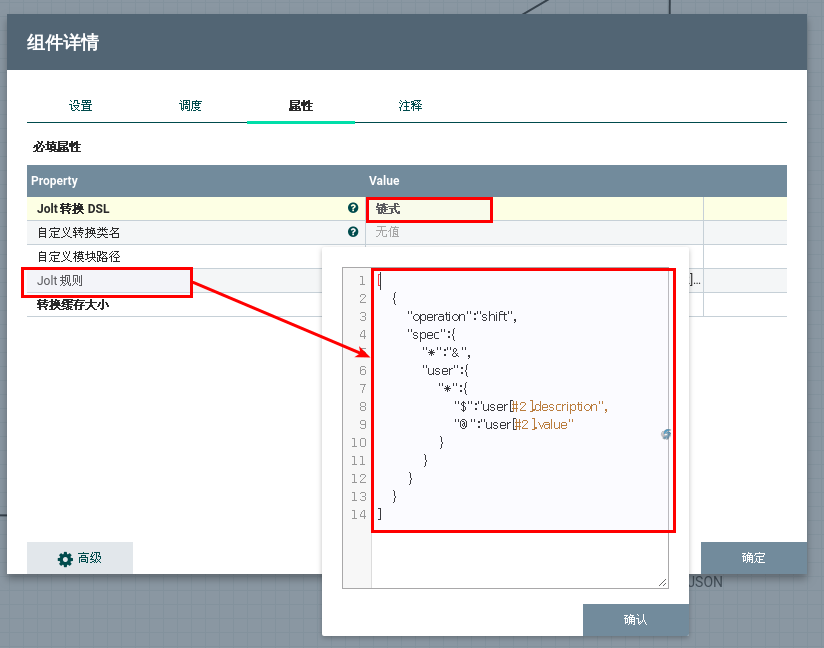Image resolution: width=824 pixels, height=648 pixels.
Task: Click the 转换缓存大小 property name
Action: coord(73,305)
